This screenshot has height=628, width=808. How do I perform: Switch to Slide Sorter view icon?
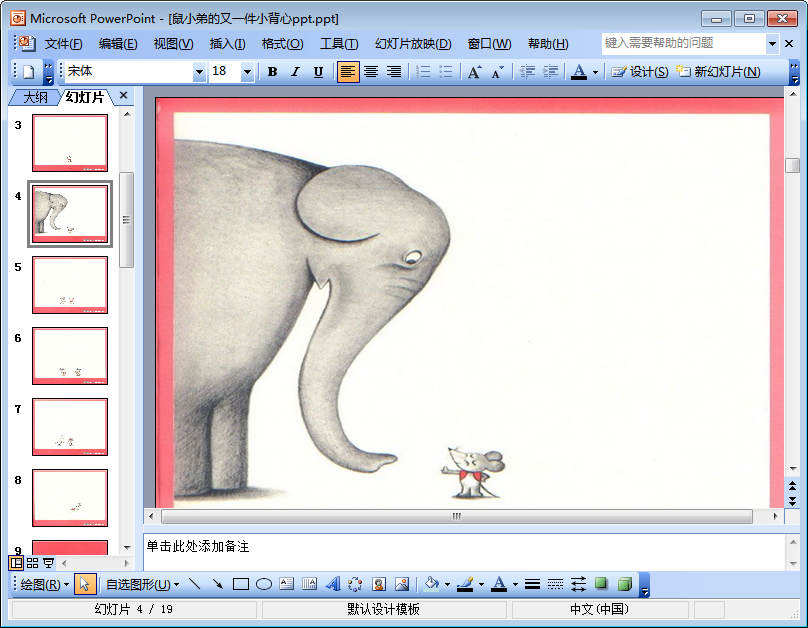tap(32, 563)
